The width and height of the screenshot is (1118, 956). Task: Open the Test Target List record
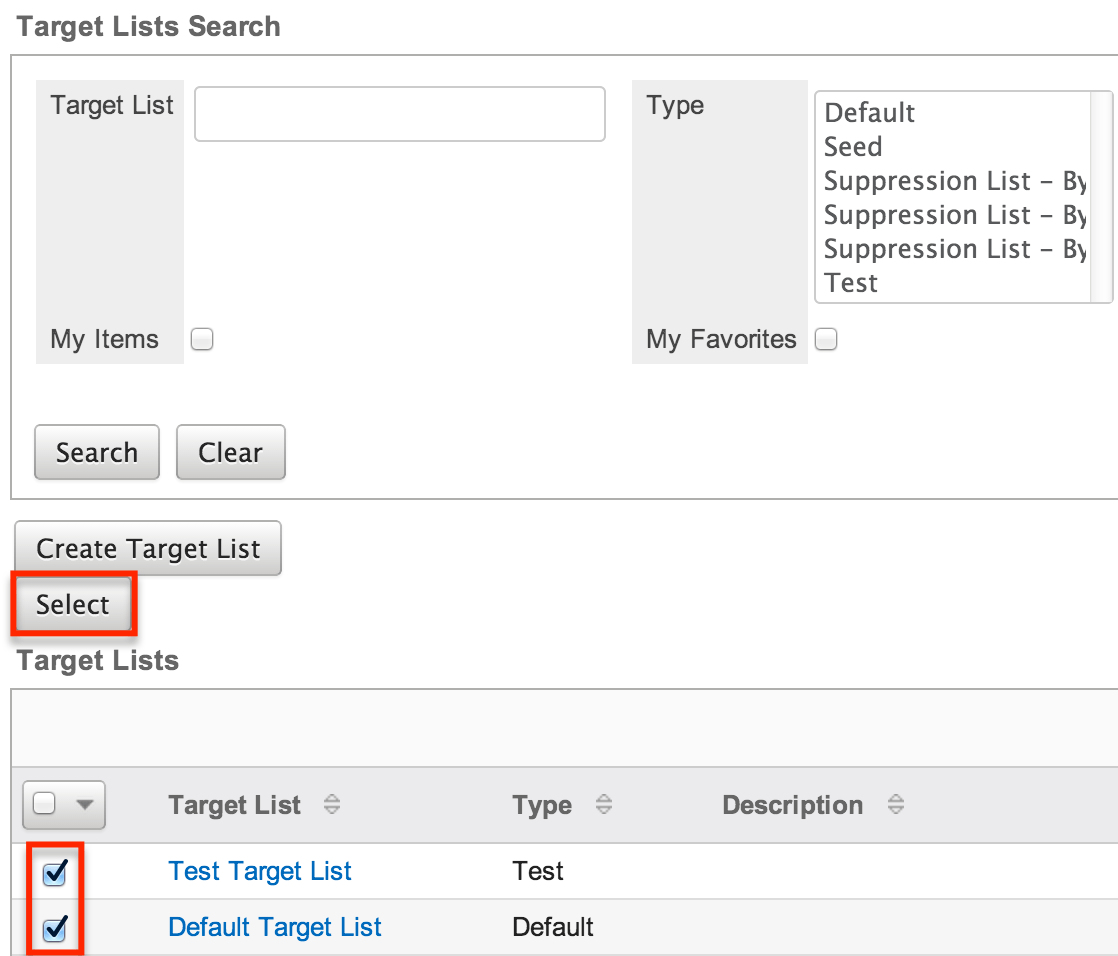coord(259,871)
